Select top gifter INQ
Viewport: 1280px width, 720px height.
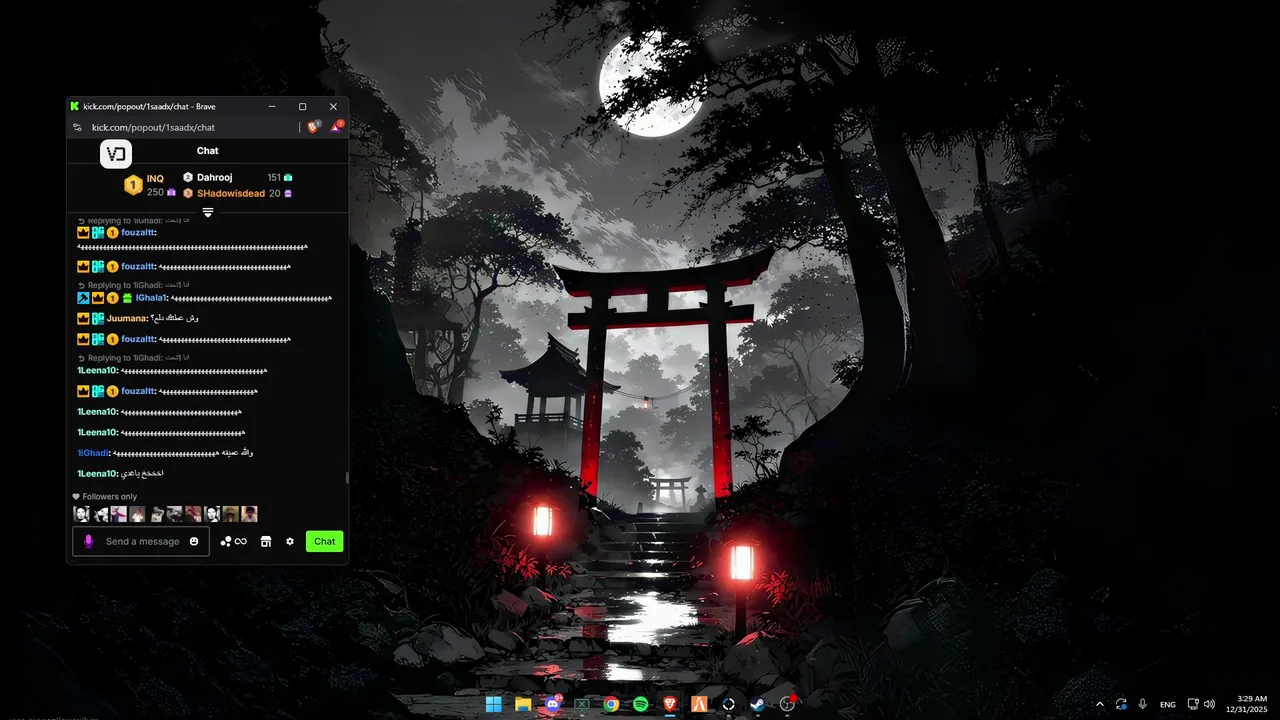pos(155,179)
